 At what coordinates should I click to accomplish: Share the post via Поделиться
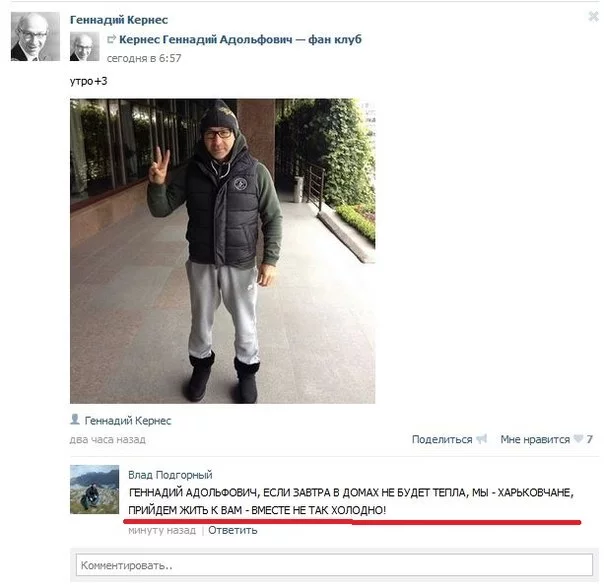point(442,439)
